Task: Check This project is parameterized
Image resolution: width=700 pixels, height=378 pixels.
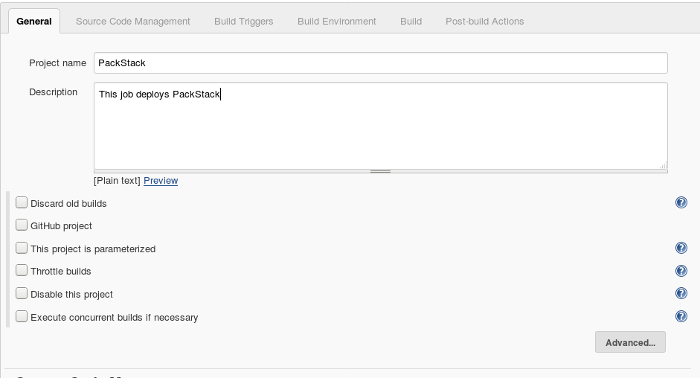Action: pyautogui.click(x=21, y=248)
